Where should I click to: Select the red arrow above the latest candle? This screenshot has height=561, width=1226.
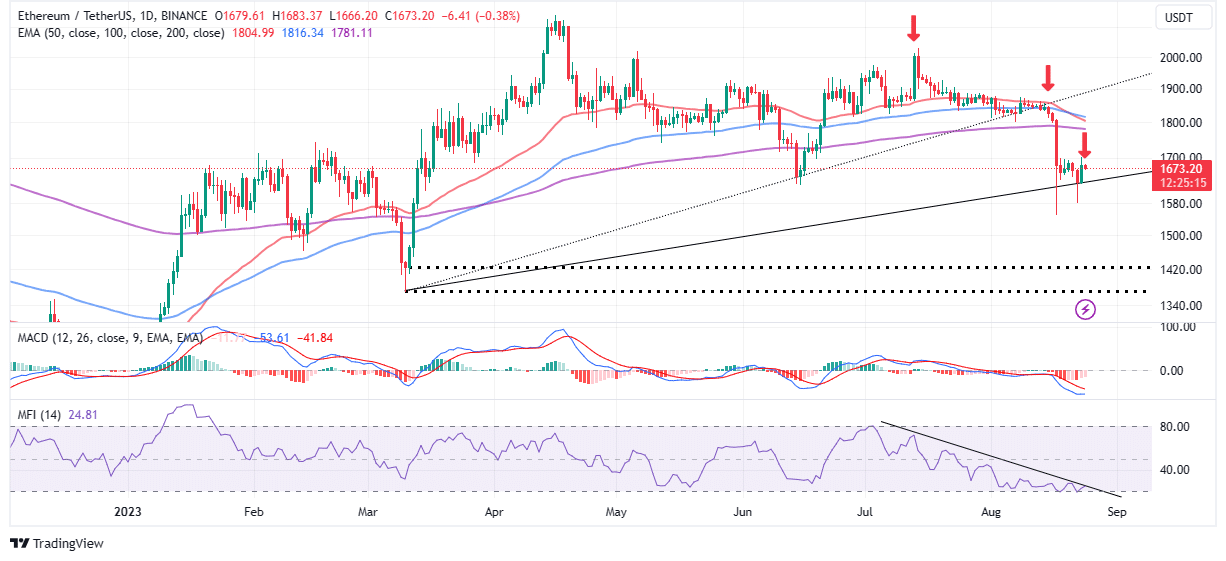[x=1084, y=146]
